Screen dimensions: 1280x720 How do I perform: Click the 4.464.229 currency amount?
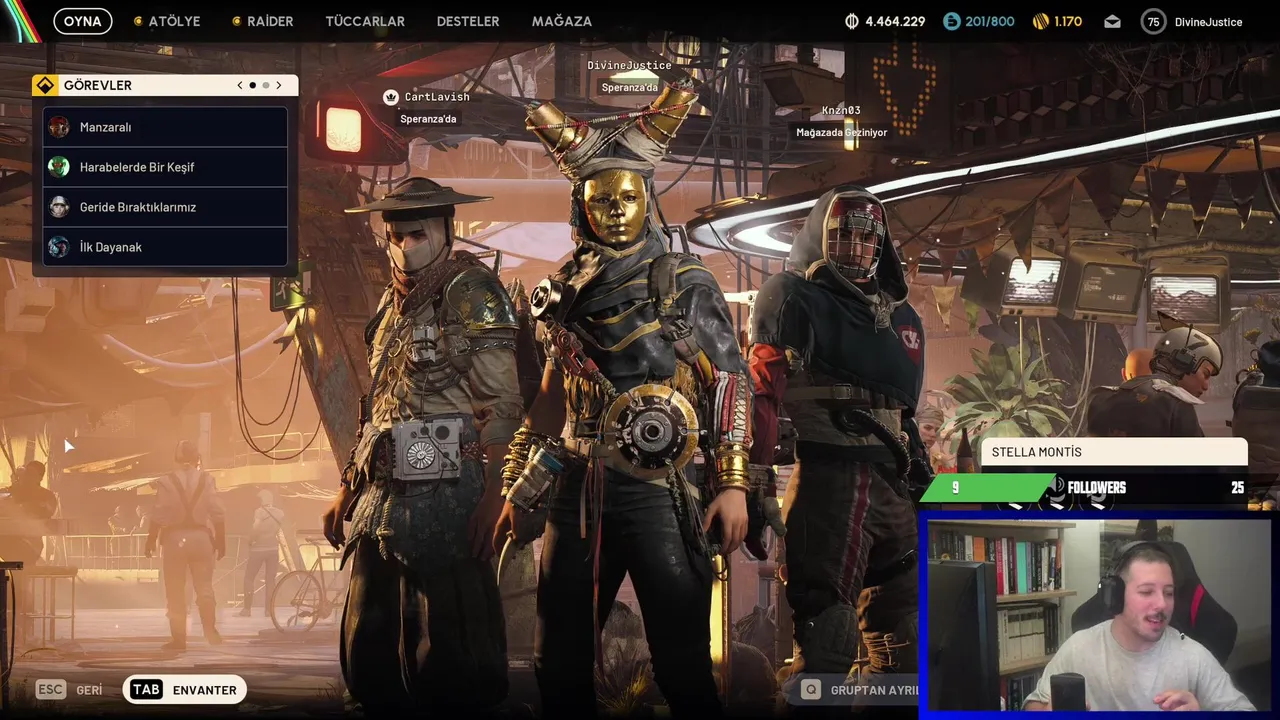[895, 21]
